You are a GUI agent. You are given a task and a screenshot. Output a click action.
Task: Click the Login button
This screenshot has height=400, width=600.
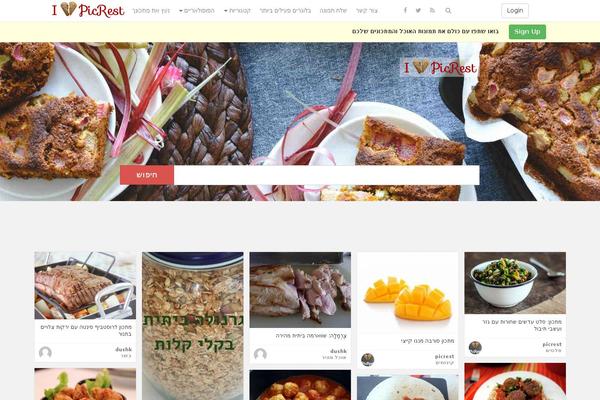coord(515,11)
